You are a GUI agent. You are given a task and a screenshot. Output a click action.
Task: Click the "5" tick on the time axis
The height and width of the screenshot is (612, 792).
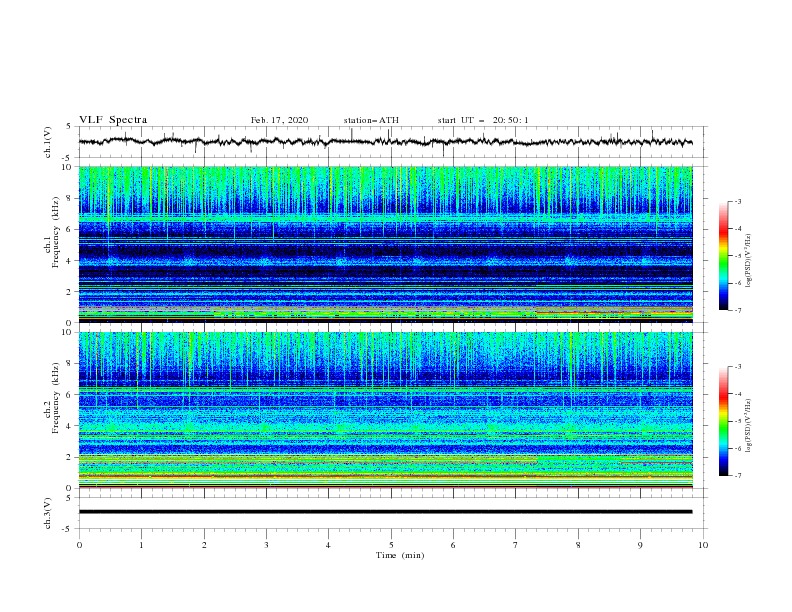[x=391, y=545]
